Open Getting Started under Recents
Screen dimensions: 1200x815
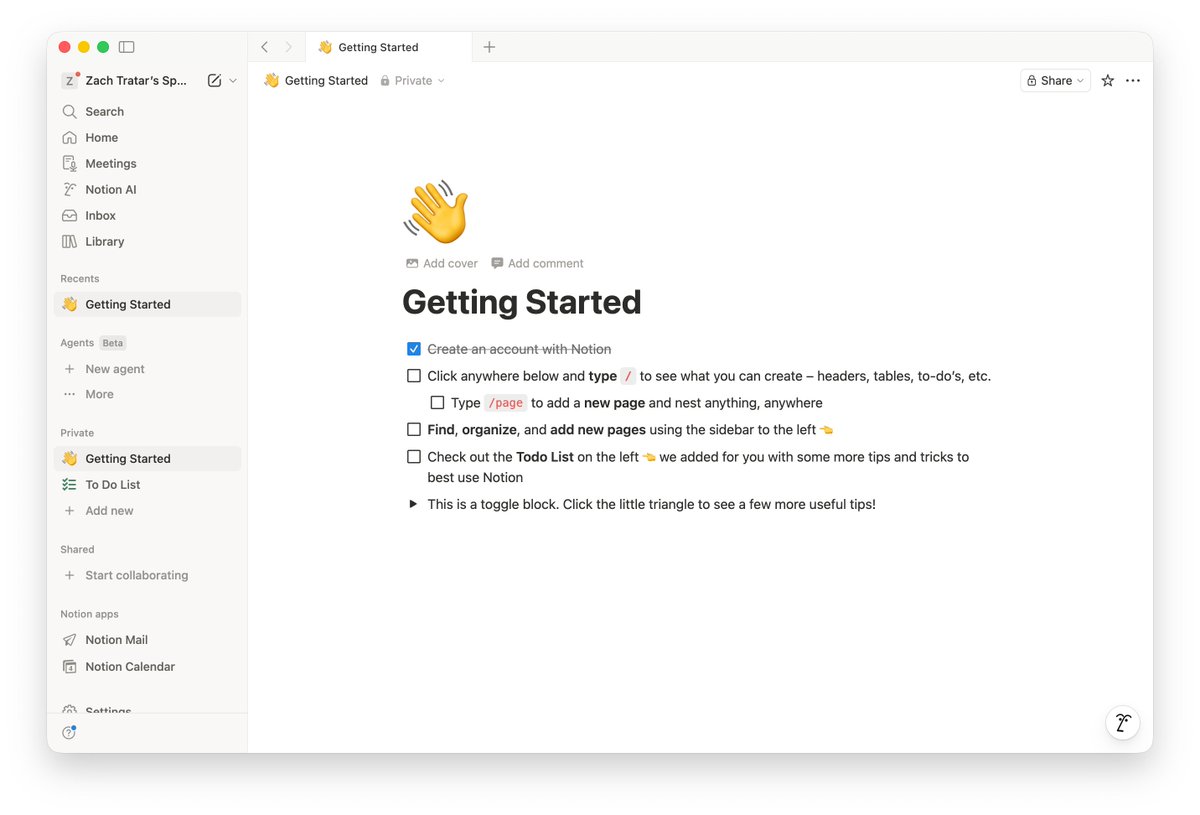147,305
